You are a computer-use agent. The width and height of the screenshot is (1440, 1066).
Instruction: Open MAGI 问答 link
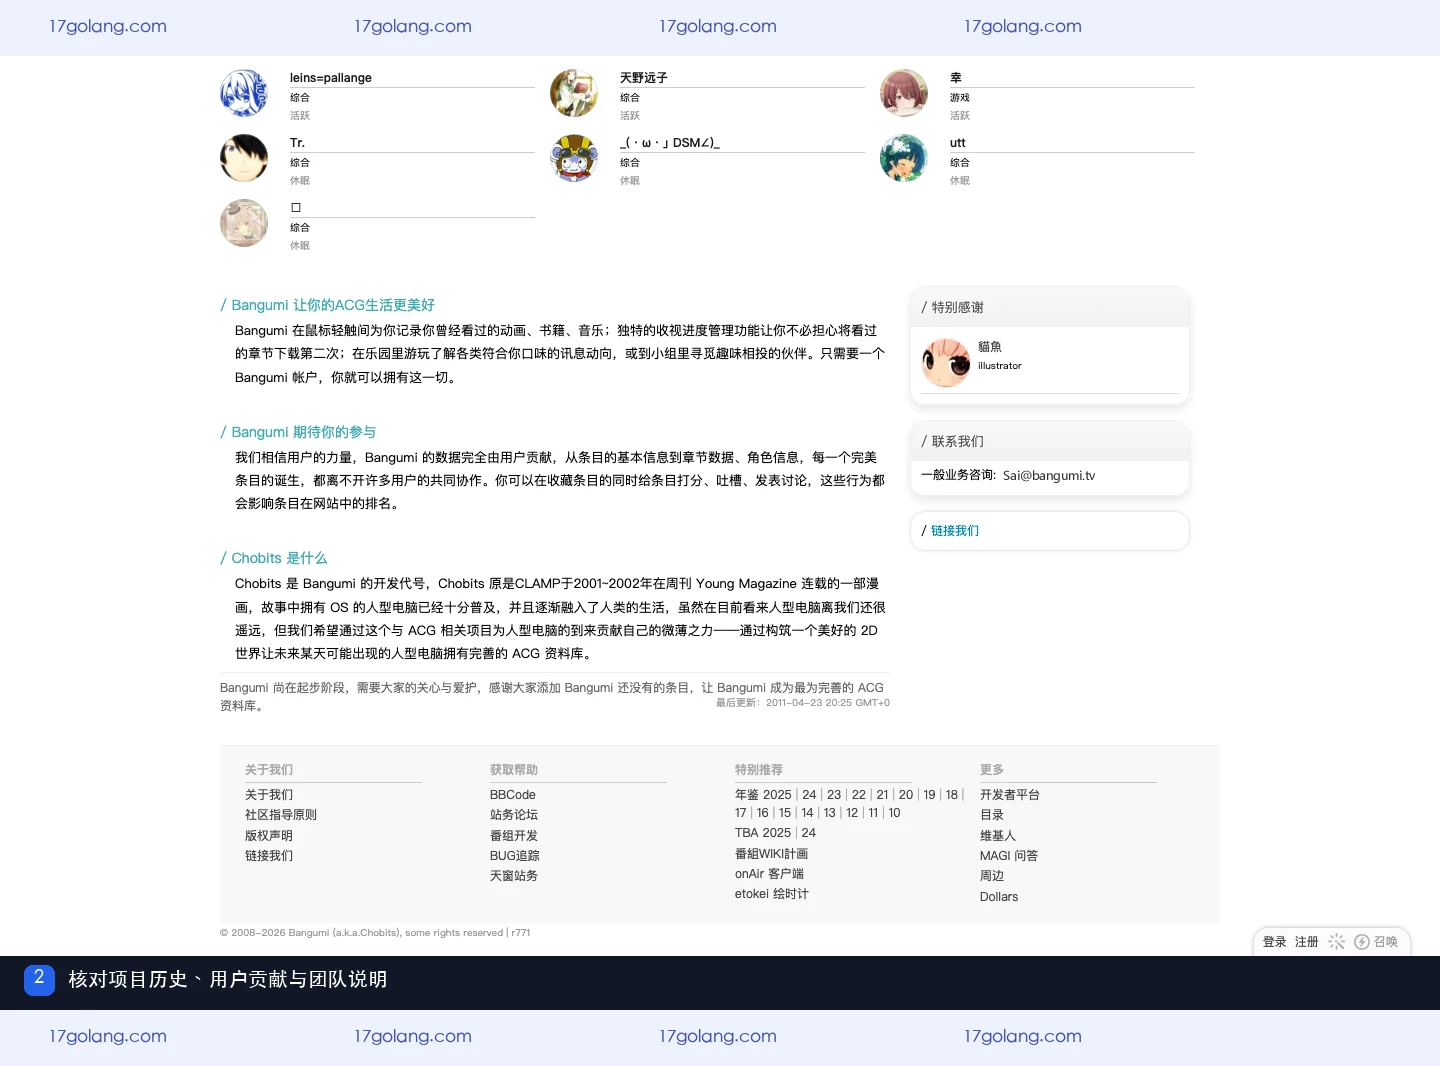(1009, 856)
